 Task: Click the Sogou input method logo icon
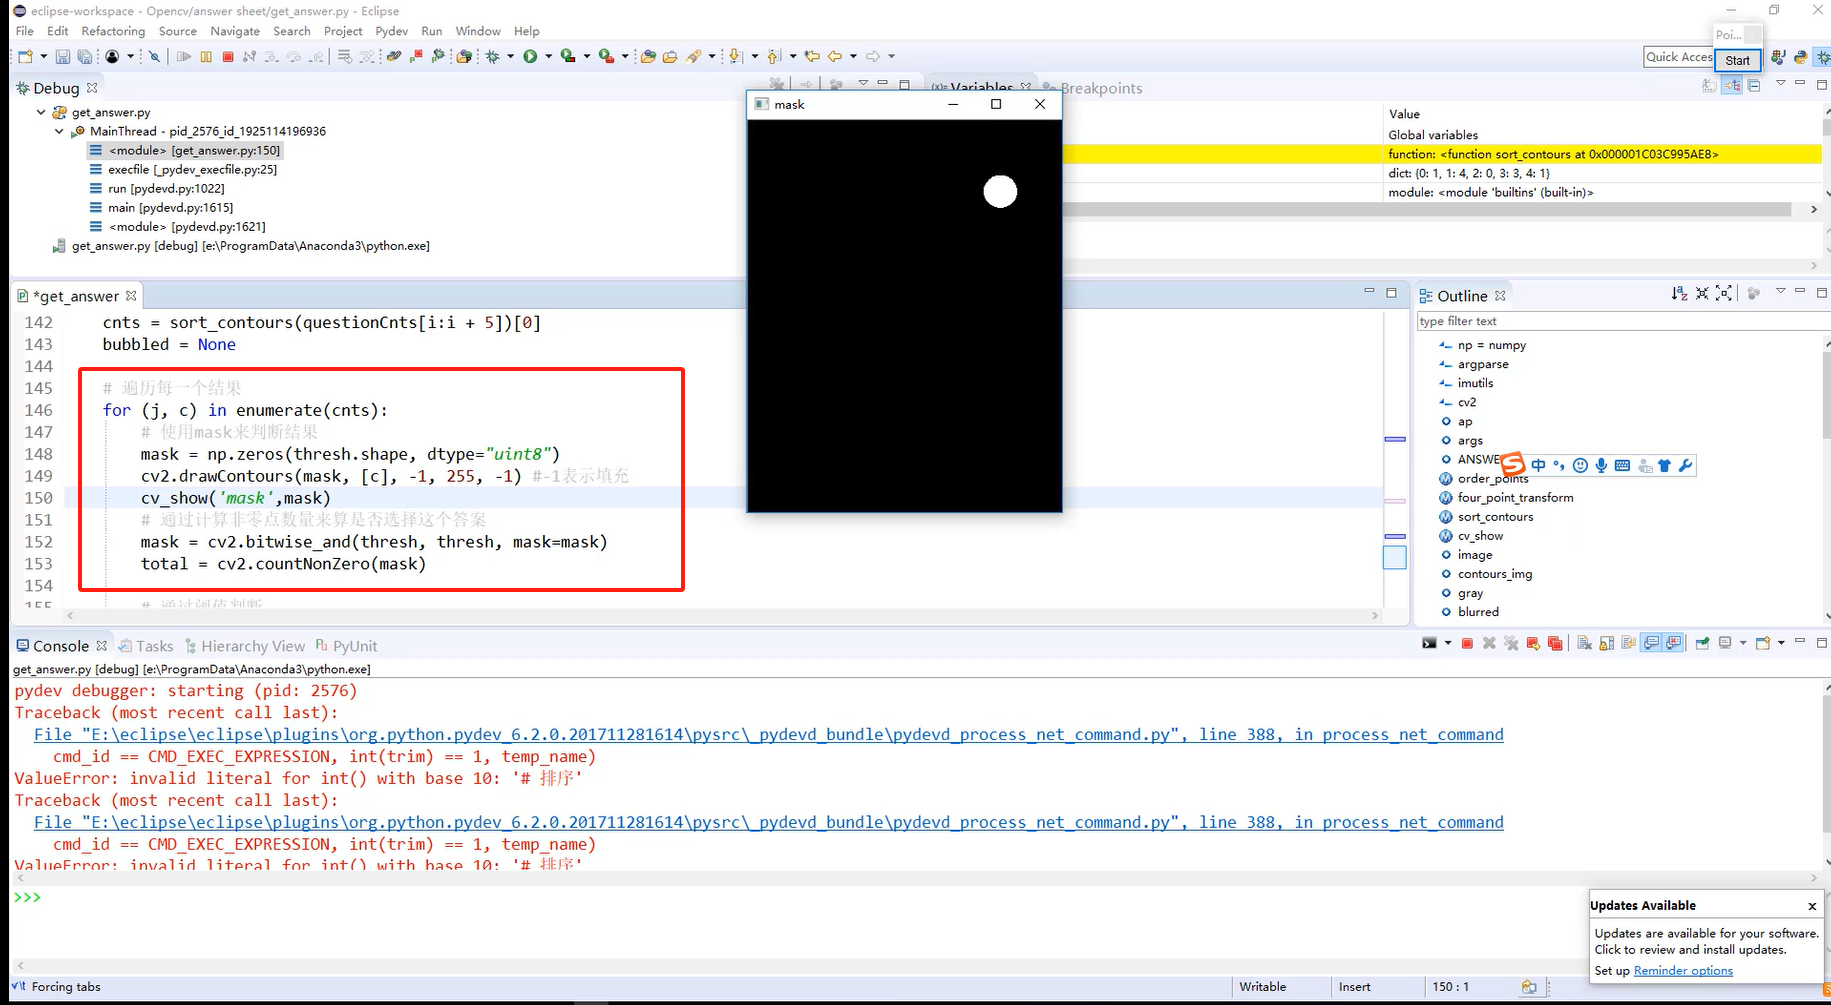pyautogui.click(x=1513, y=464)
